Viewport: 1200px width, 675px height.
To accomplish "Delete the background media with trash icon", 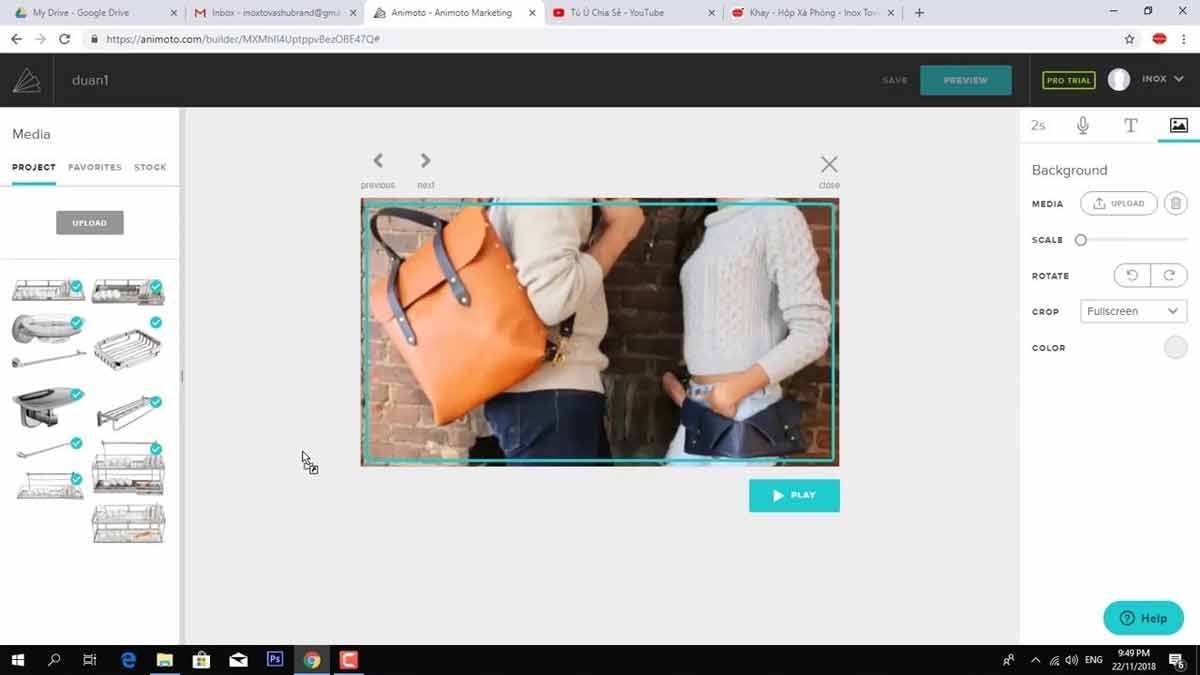I will click(x=1175, y=203).
